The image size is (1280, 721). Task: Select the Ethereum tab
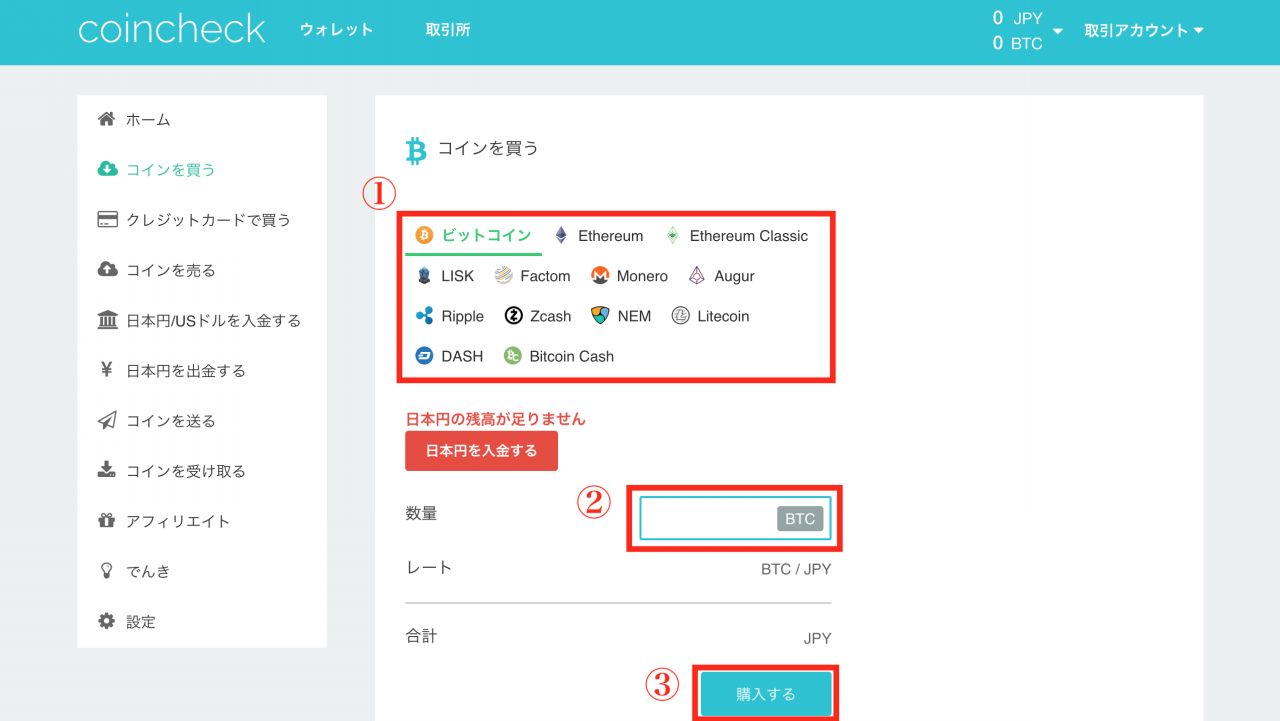pos(610,236)
